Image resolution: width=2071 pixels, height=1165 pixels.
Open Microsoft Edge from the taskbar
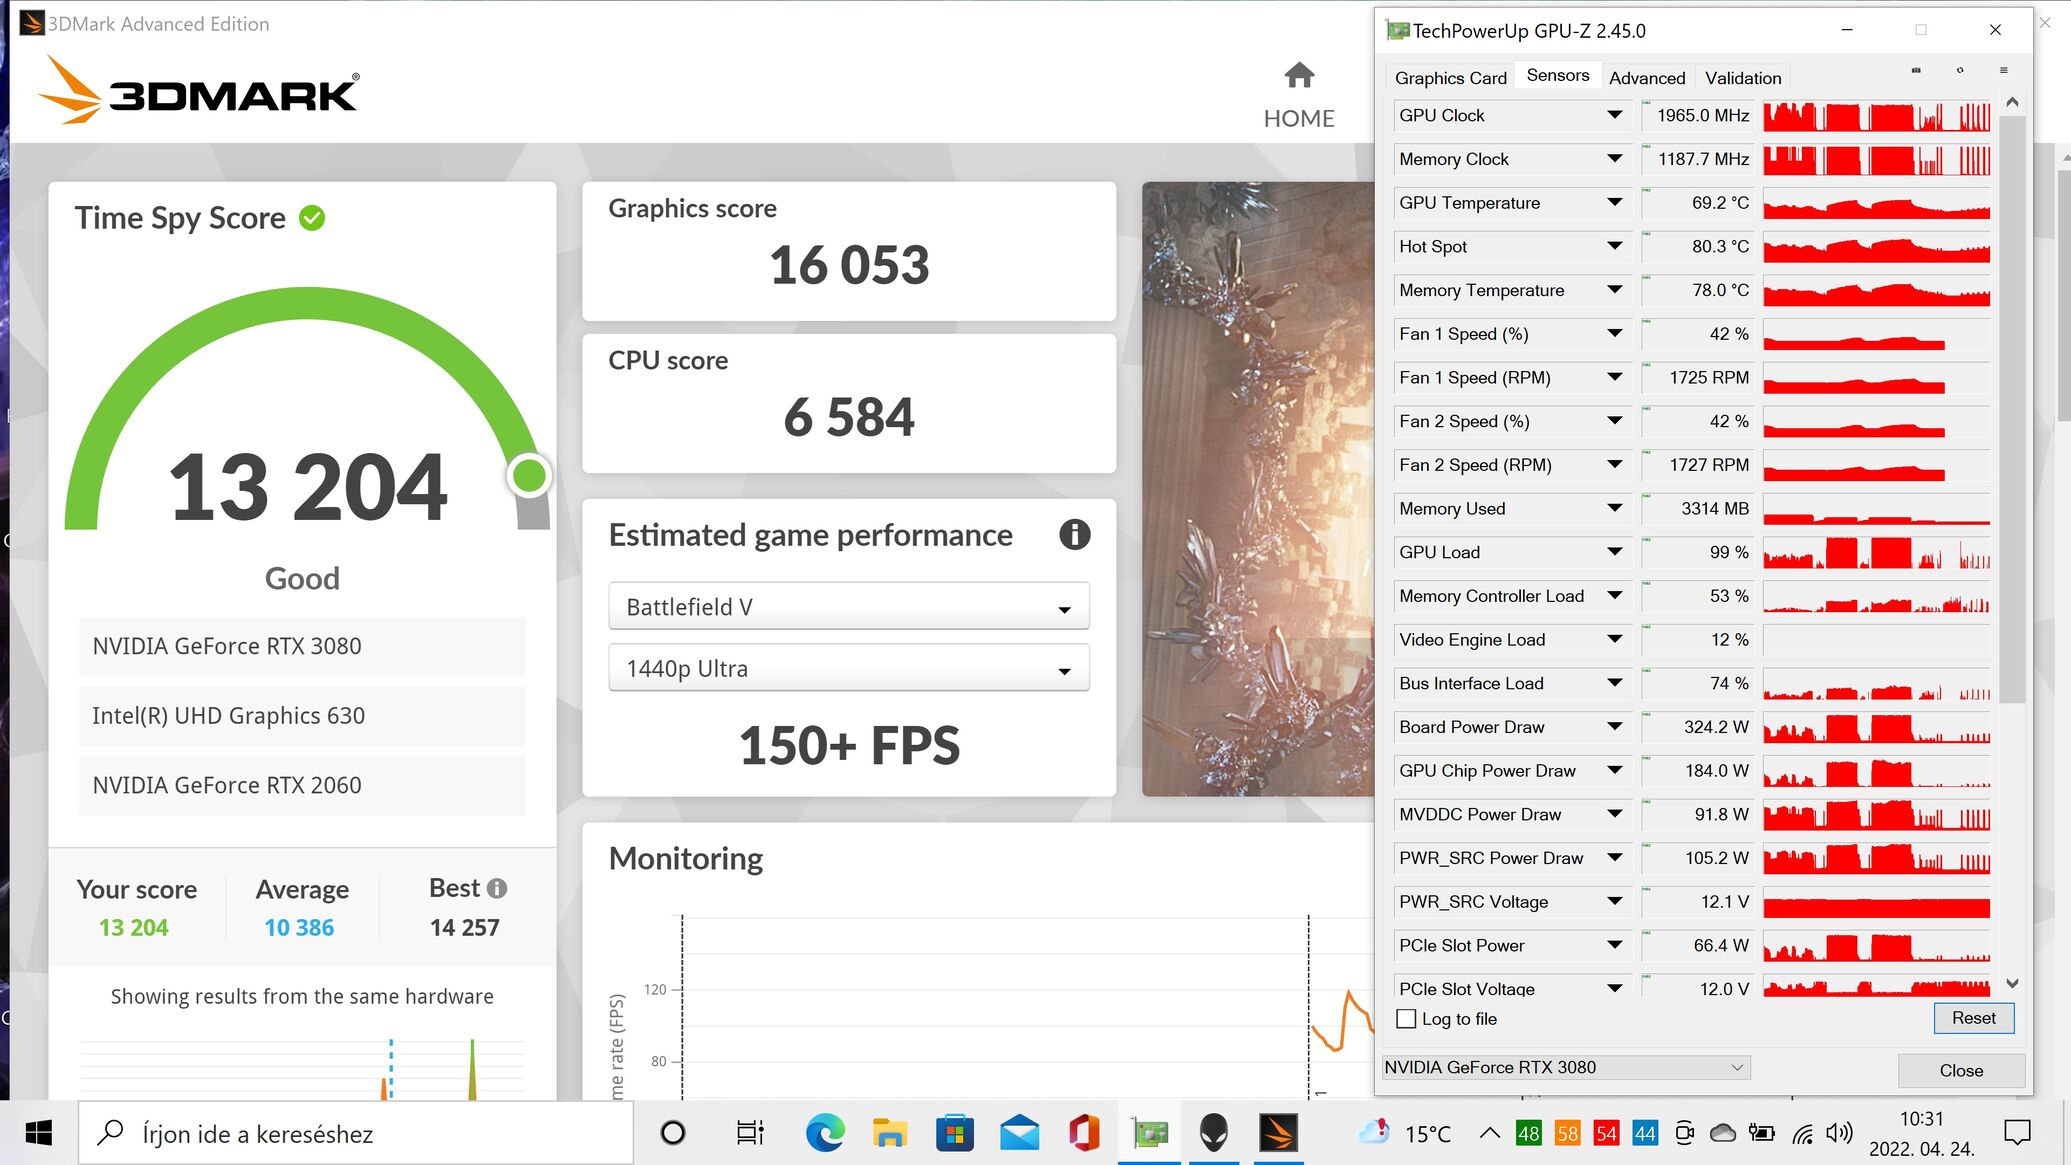pos(825,1133)
